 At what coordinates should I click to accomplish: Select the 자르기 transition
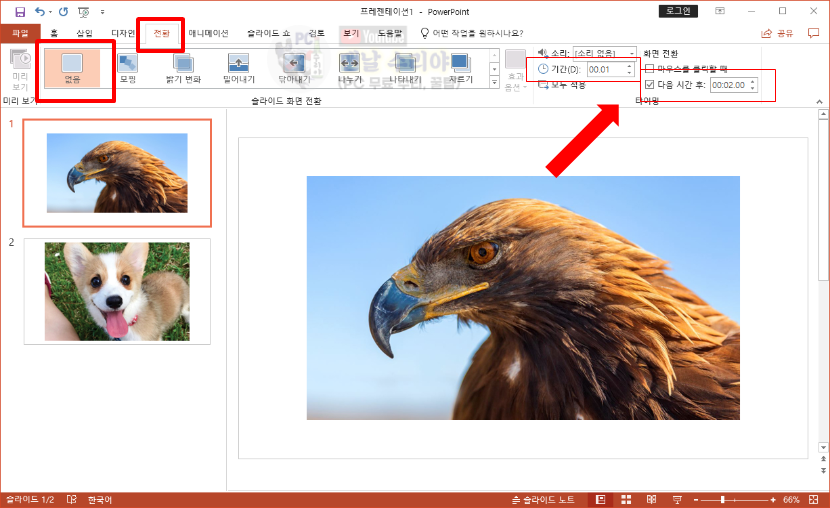(x=461, y=68)
